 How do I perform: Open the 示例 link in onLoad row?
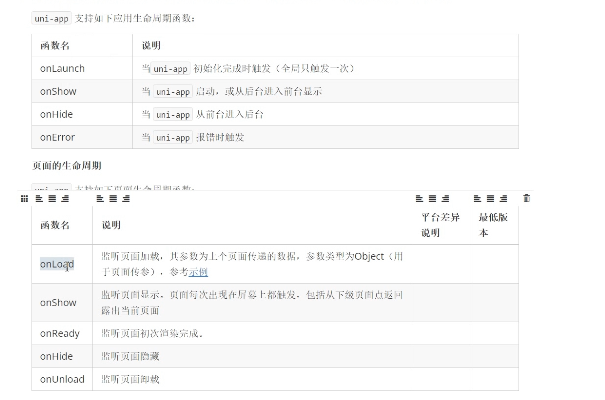pos(198,272)
